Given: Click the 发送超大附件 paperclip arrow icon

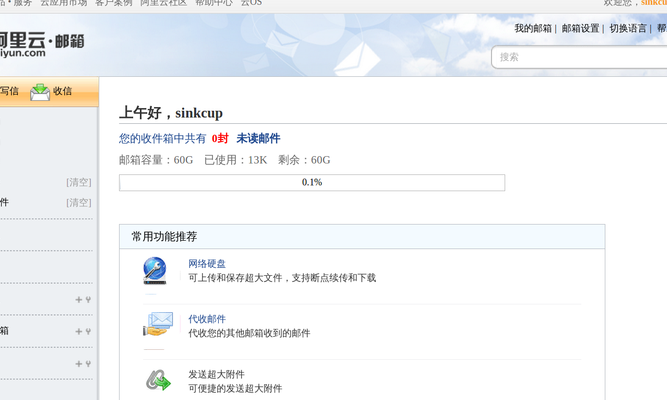Looking at the screenshot, I should point(158,380).
